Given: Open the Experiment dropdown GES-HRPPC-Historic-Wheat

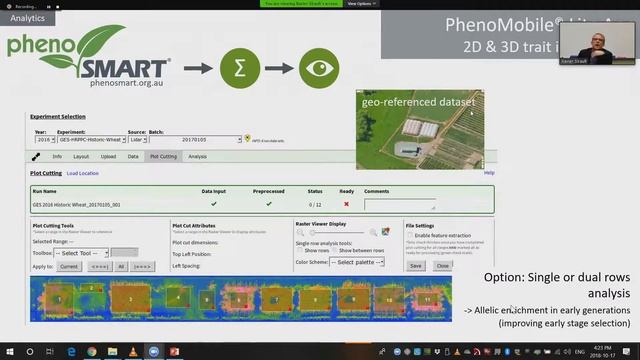Looking at the screenshot, I should (91, 140).
